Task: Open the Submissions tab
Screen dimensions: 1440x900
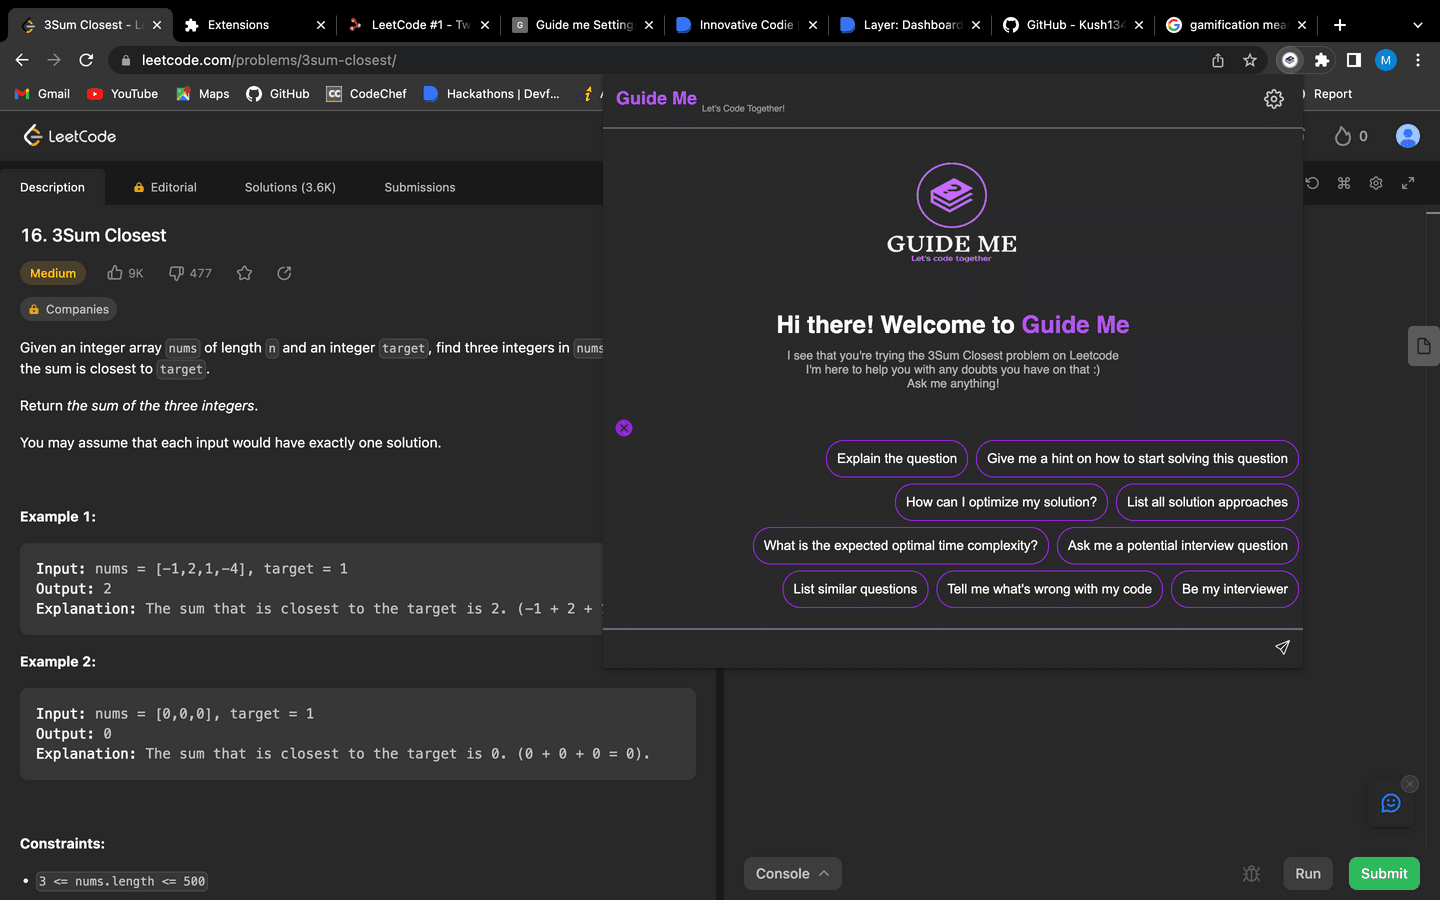Action: pyautogui.click(x=420, y=187)
